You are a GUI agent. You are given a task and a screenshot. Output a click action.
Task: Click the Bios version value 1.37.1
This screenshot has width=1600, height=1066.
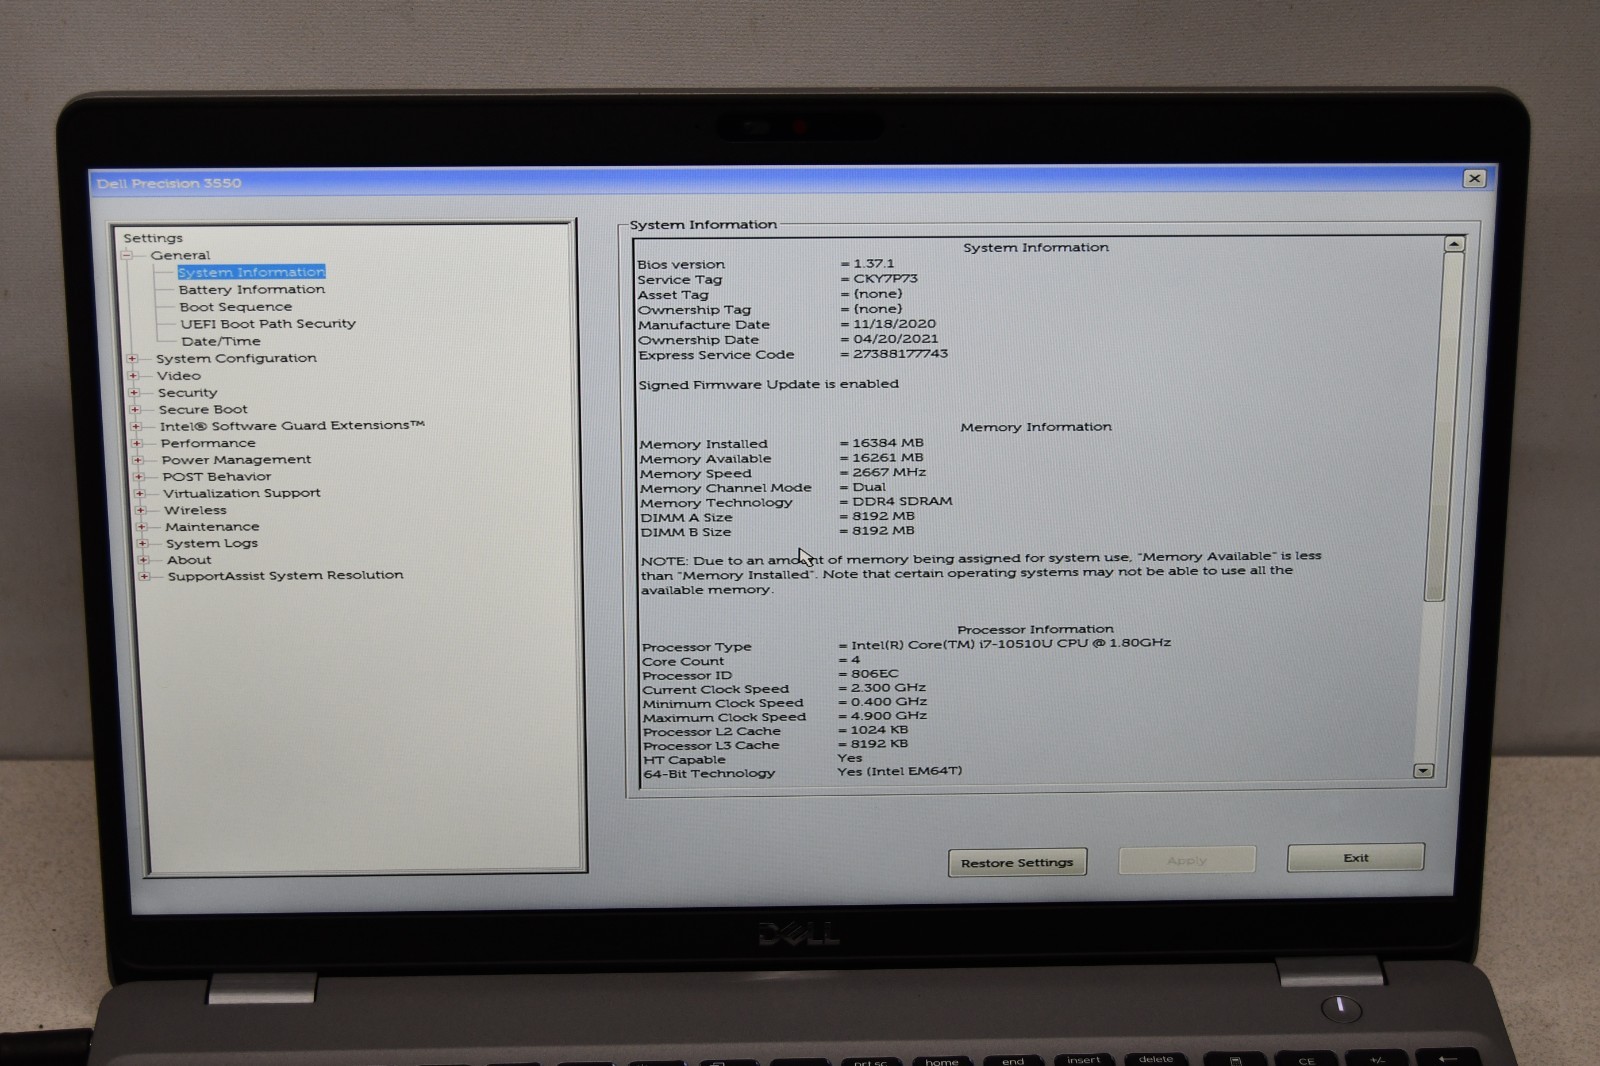(873, 264)
